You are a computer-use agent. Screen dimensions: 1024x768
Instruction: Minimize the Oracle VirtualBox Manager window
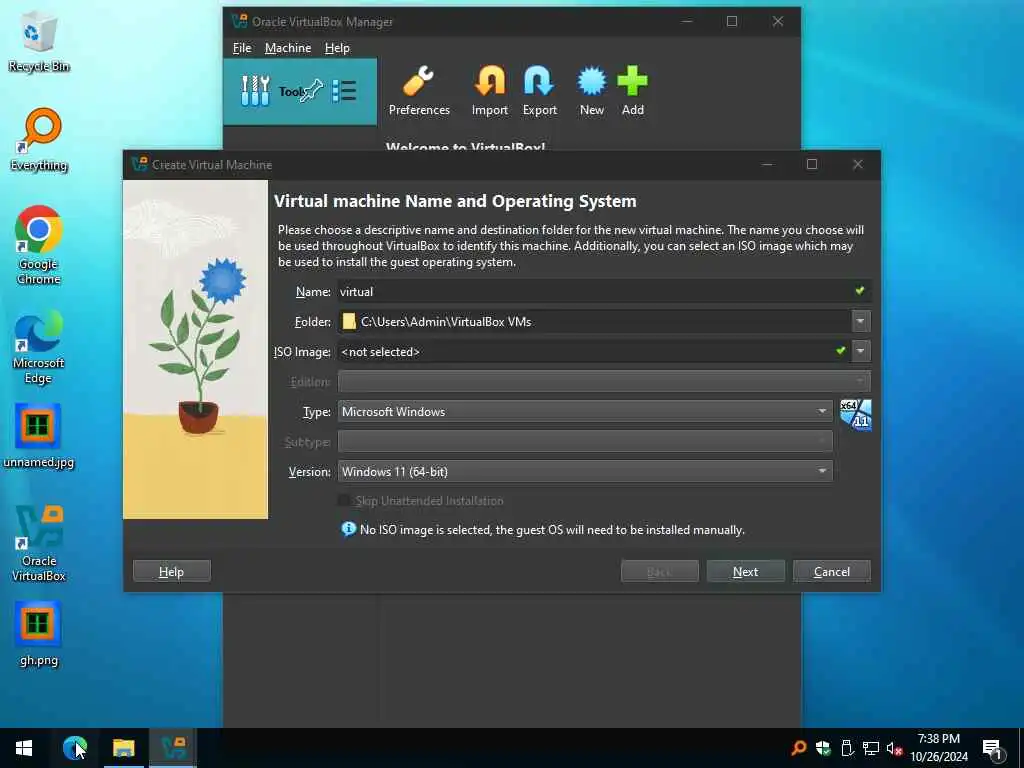686,21
